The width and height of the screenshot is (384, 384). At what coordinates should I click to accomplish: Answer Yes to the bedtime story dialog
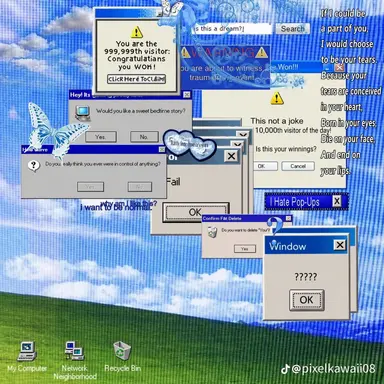pos(100,137)
